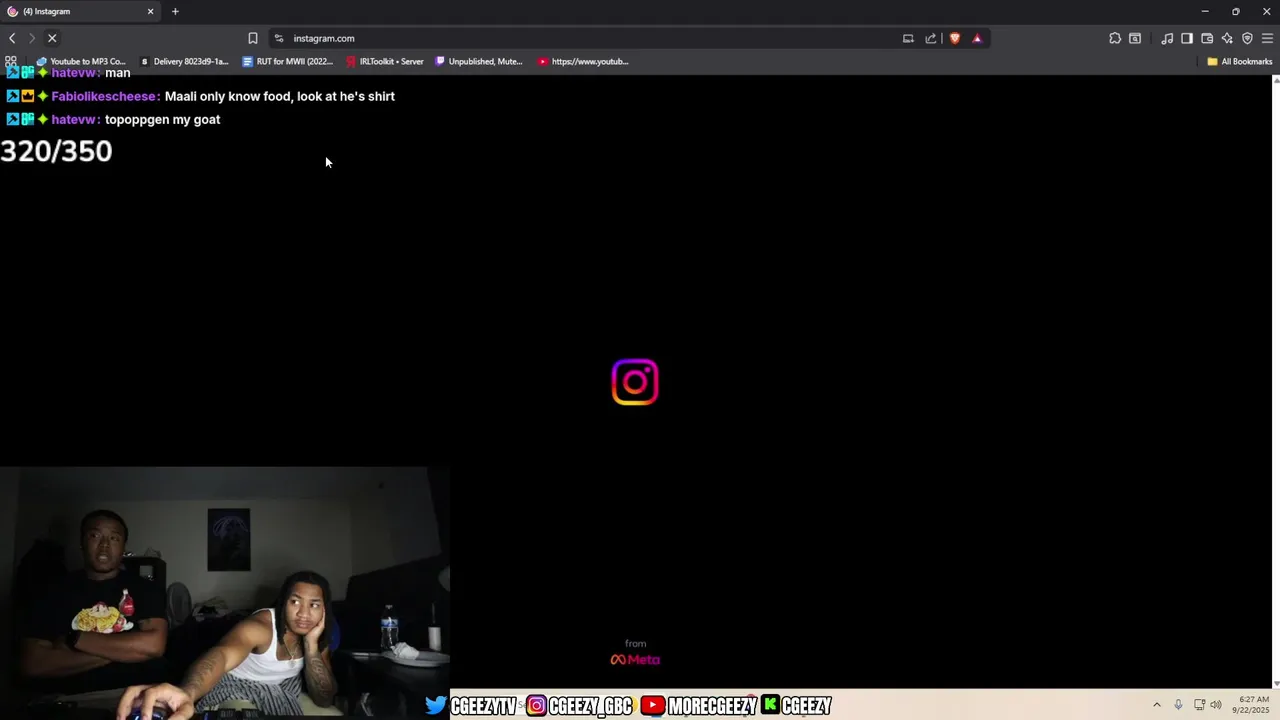Open the https://www.youtub... bookmark
The image size is (1280, 720).
(x=583, y=61)
